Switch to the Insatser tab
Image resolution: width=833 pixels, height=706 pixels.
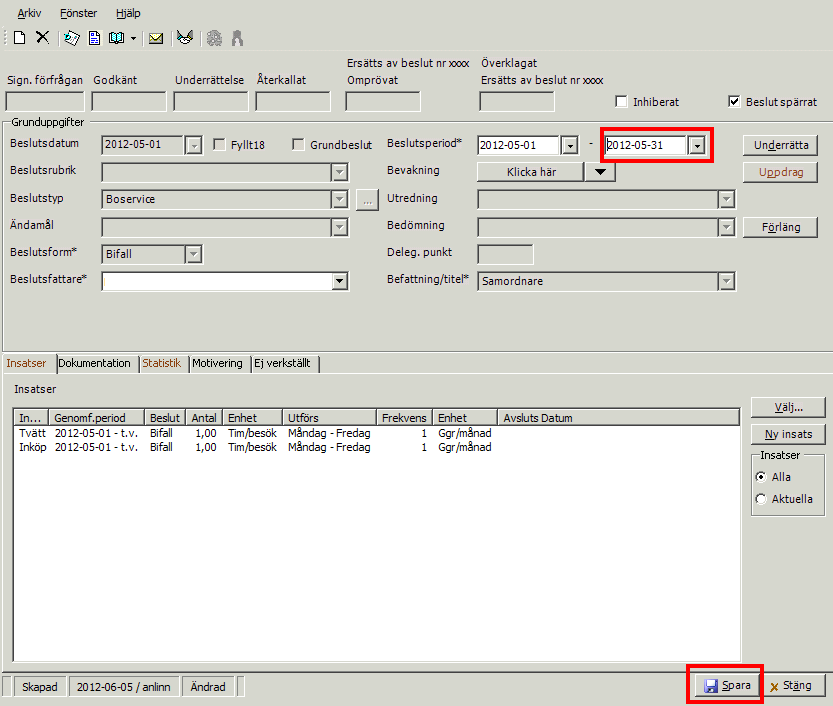point(27,363)
